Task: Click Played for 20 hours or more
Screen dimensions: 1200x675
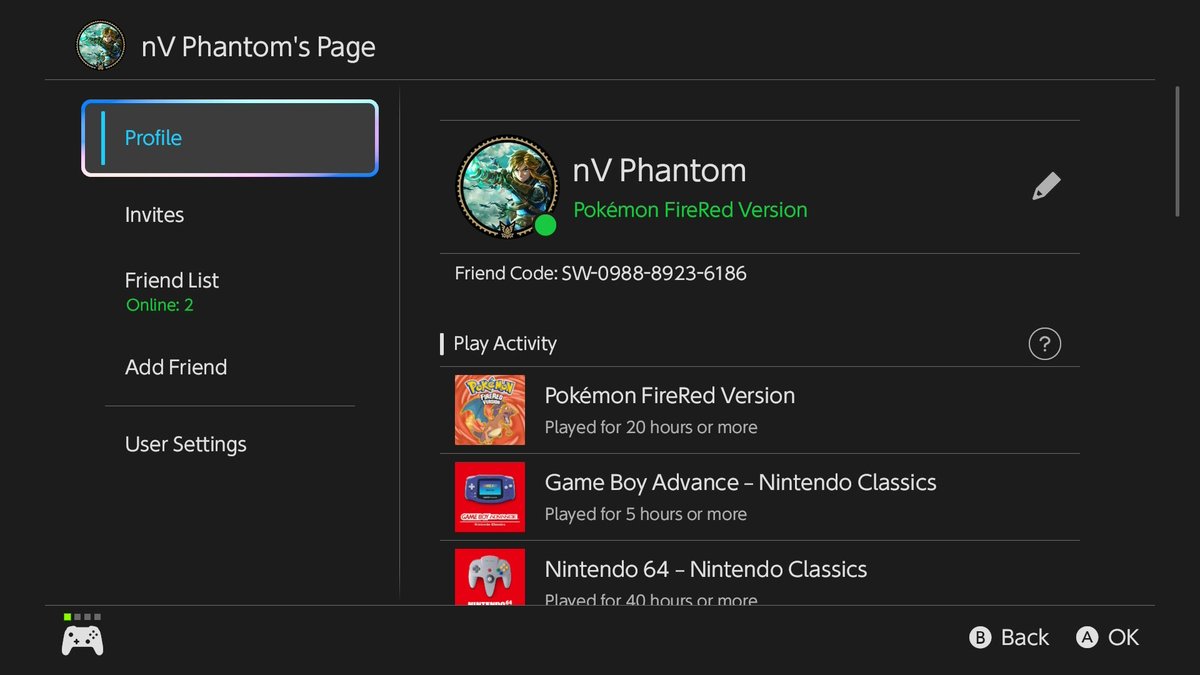Action: pos(651,428)
